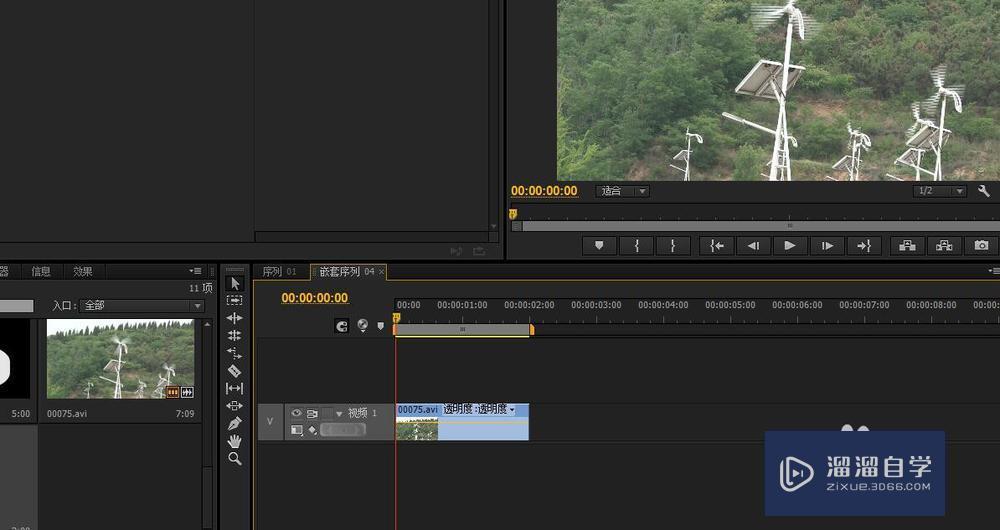Pick the Hand tool
Image resolution: width=1000 pixels, height=530 pixels.
point(235,441)
